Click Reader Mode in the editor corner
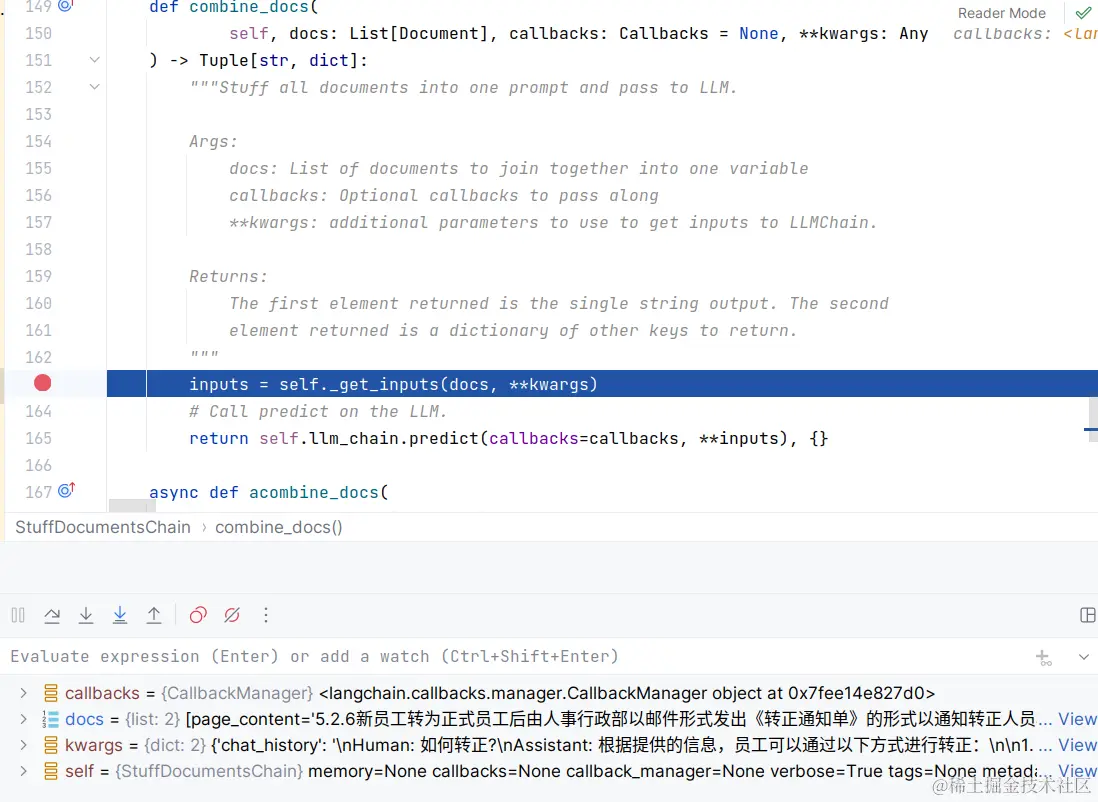1098x802 pixels. pos(1001,13)
